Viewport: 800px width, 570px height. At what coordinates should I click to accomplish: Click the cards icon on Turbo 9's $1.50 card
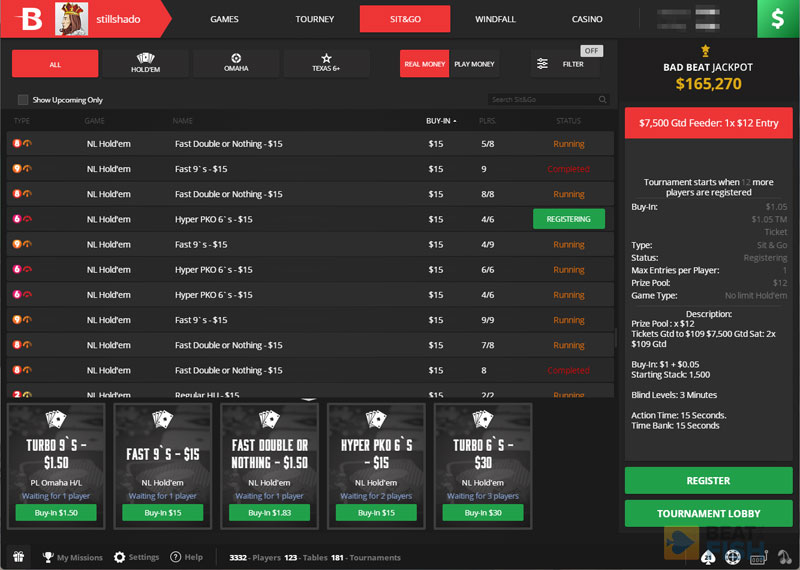[x=56, y=419]
